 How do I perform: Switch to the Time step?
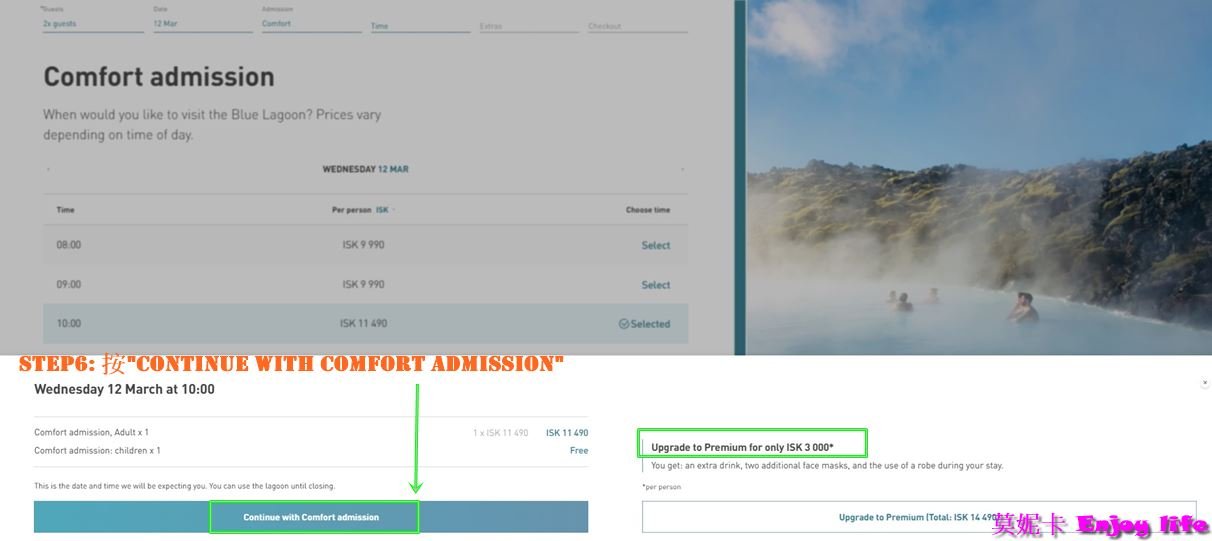click(x=419, y=26)
